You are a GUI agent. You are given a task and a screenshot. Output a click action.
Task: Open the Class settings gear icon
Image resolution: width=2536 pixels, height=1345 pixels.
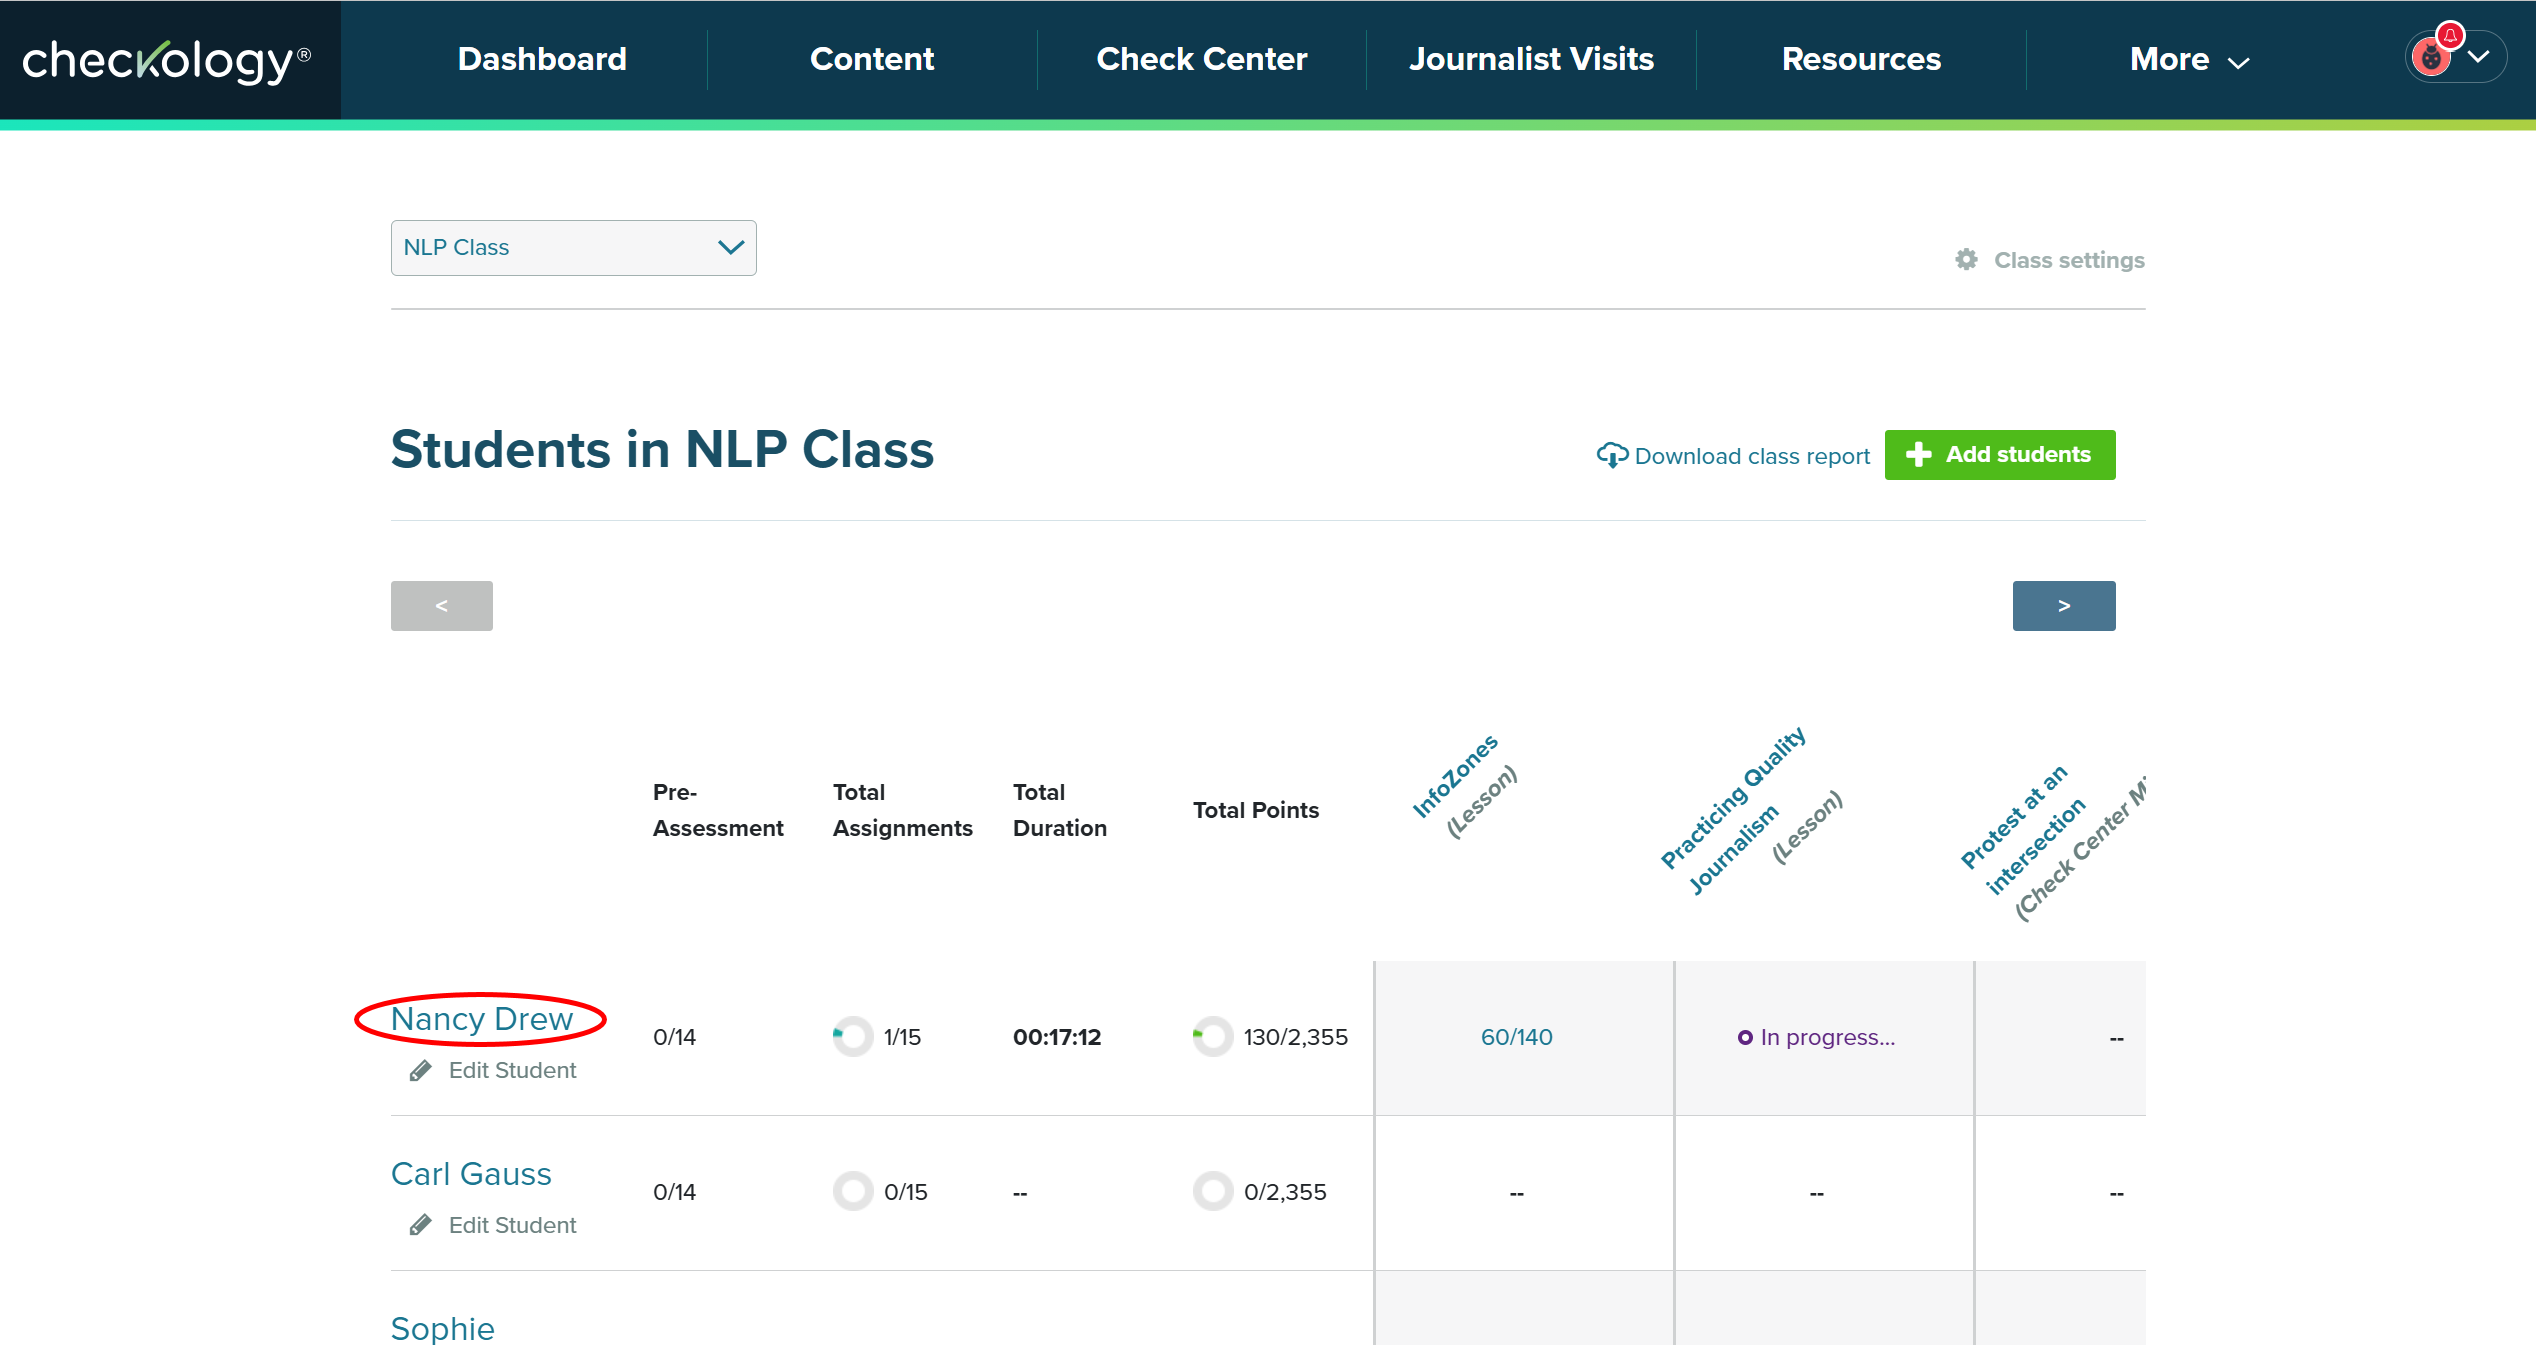click(1966, 260)
